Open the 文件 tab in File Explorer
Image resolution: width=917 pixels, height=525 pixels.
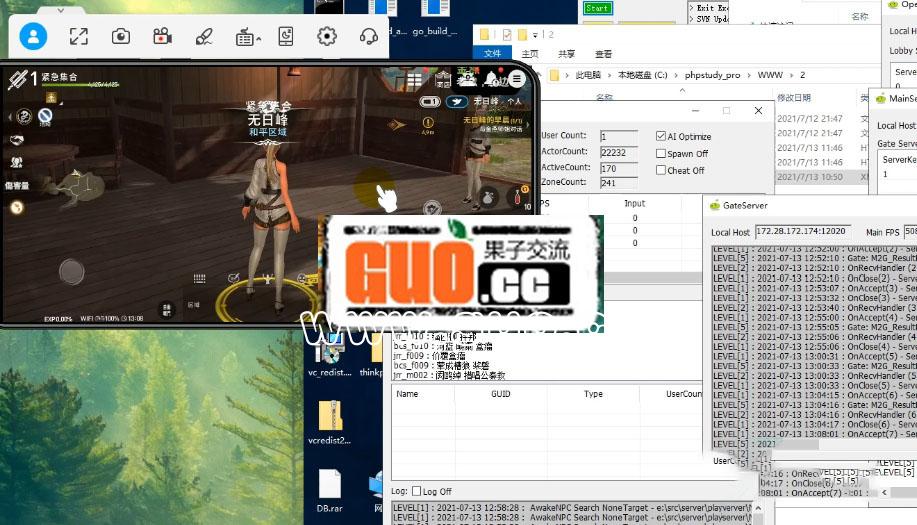(492, 53)
